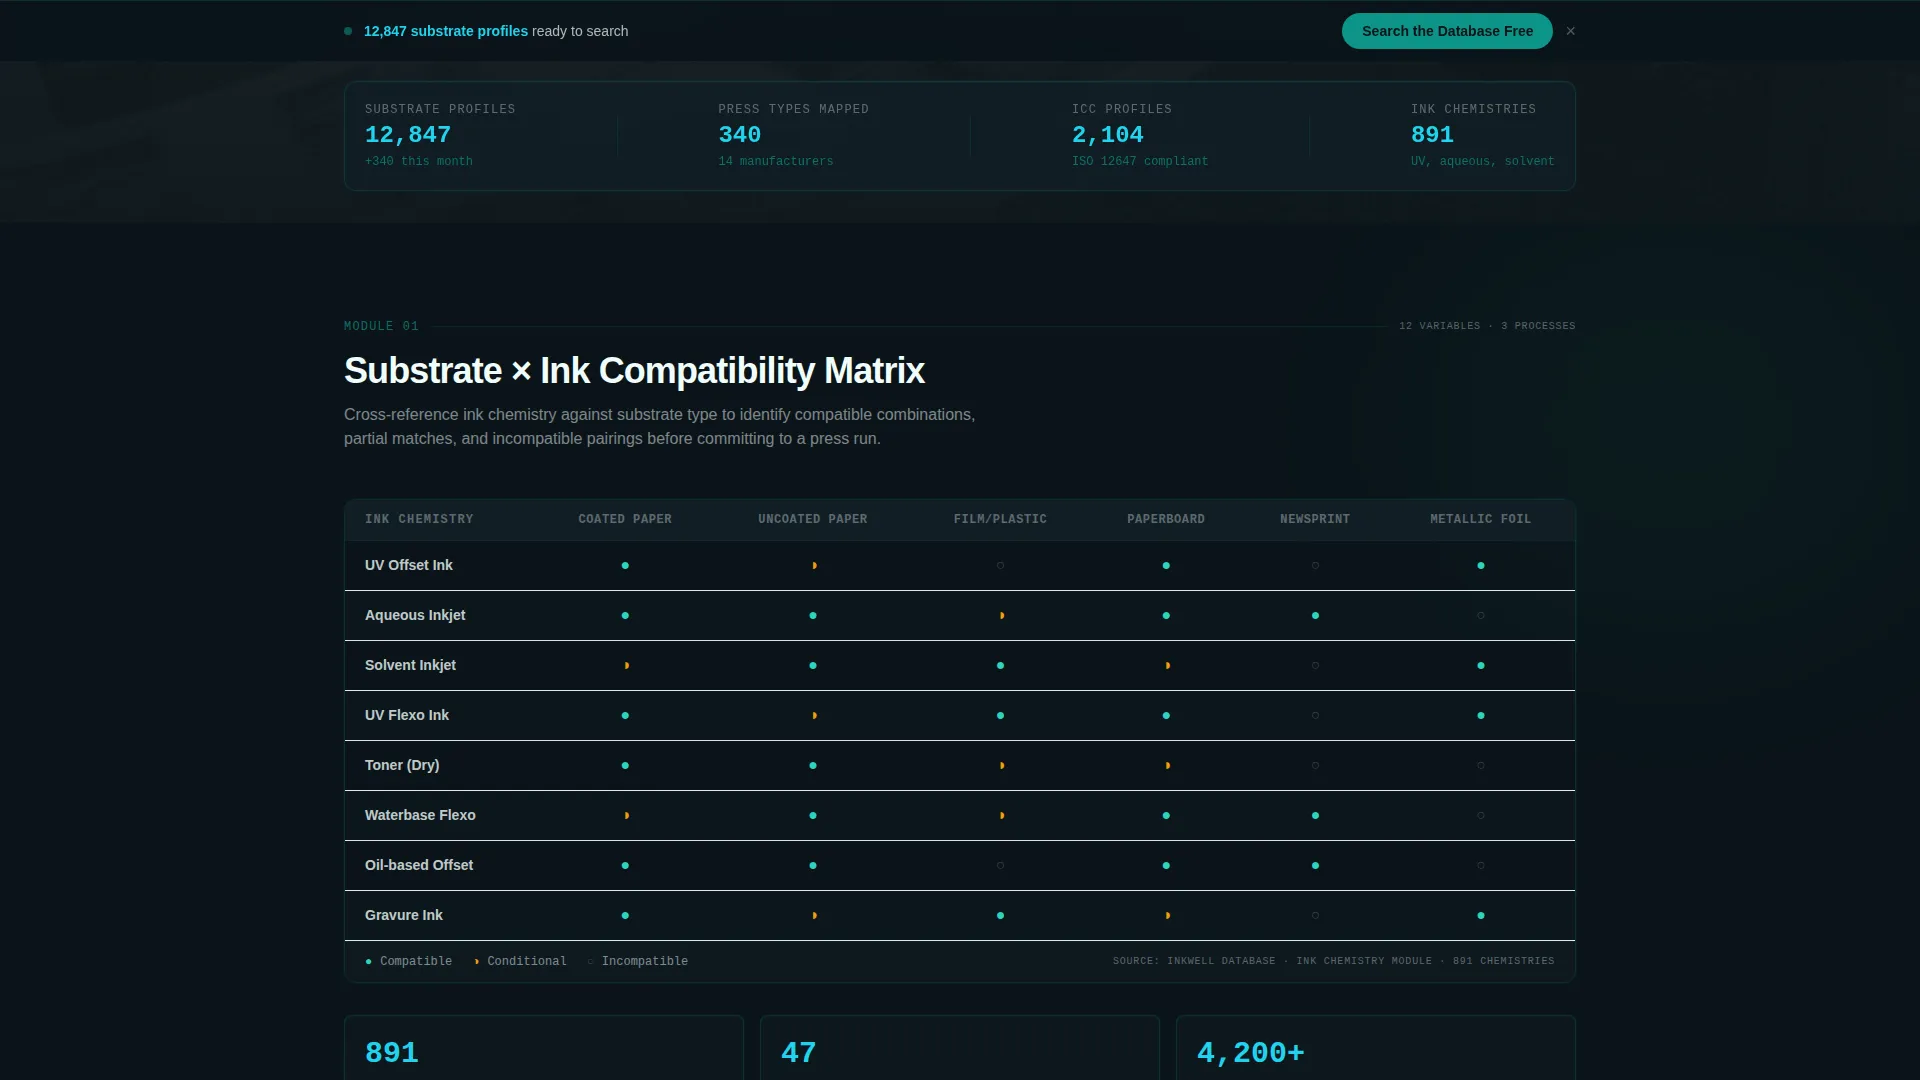
Task: Click the Ink Chemistry column header
Action: (419, 519)
